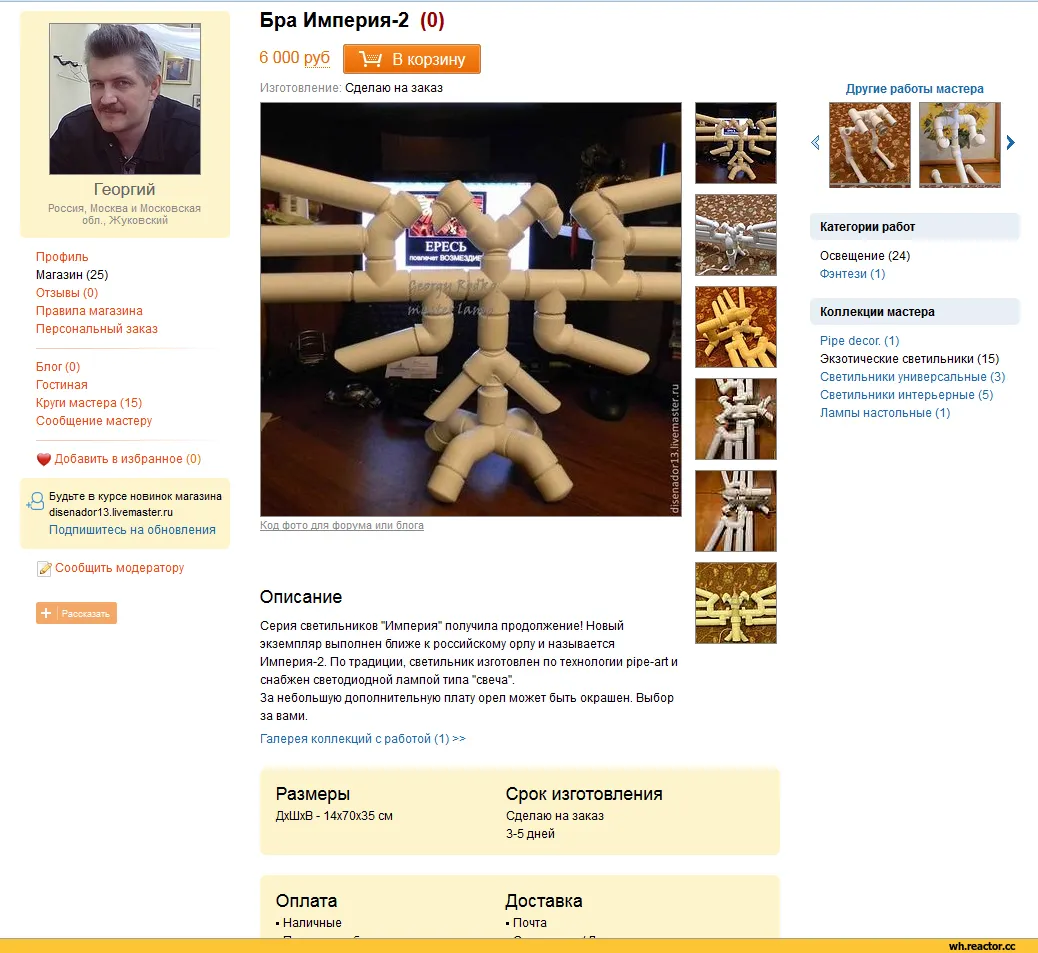This screenshot has height=953, width=1038.
Task: Add item to cart with В корзину
Action: [x=412, y=60]
